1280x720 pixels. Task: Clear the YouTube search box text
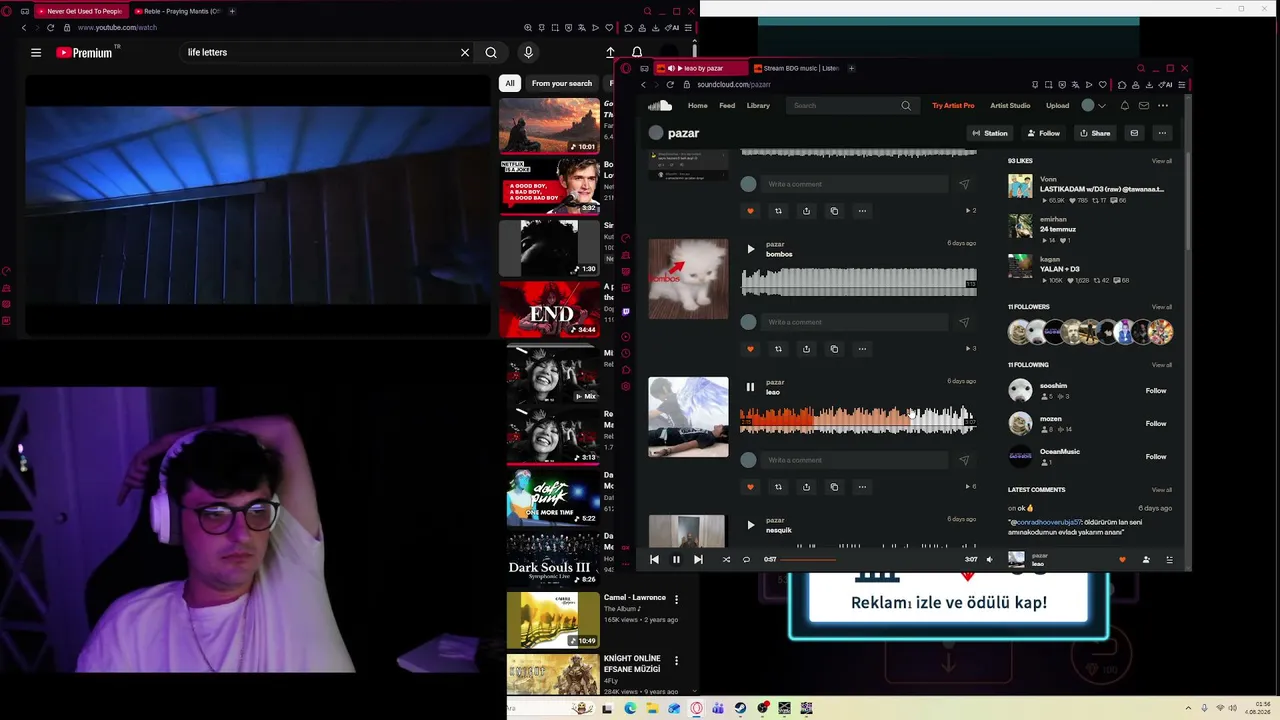[465, 53]
